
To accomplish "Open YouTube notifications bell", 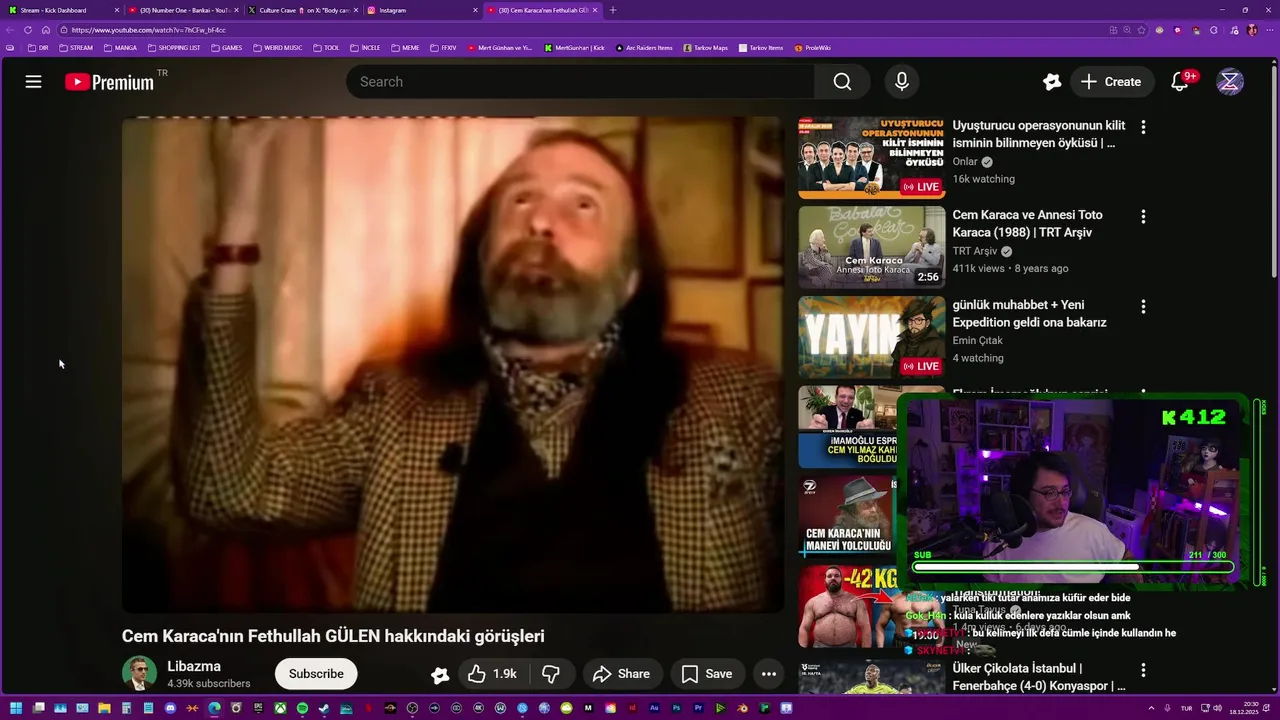I will click(x=1180, y=82).
